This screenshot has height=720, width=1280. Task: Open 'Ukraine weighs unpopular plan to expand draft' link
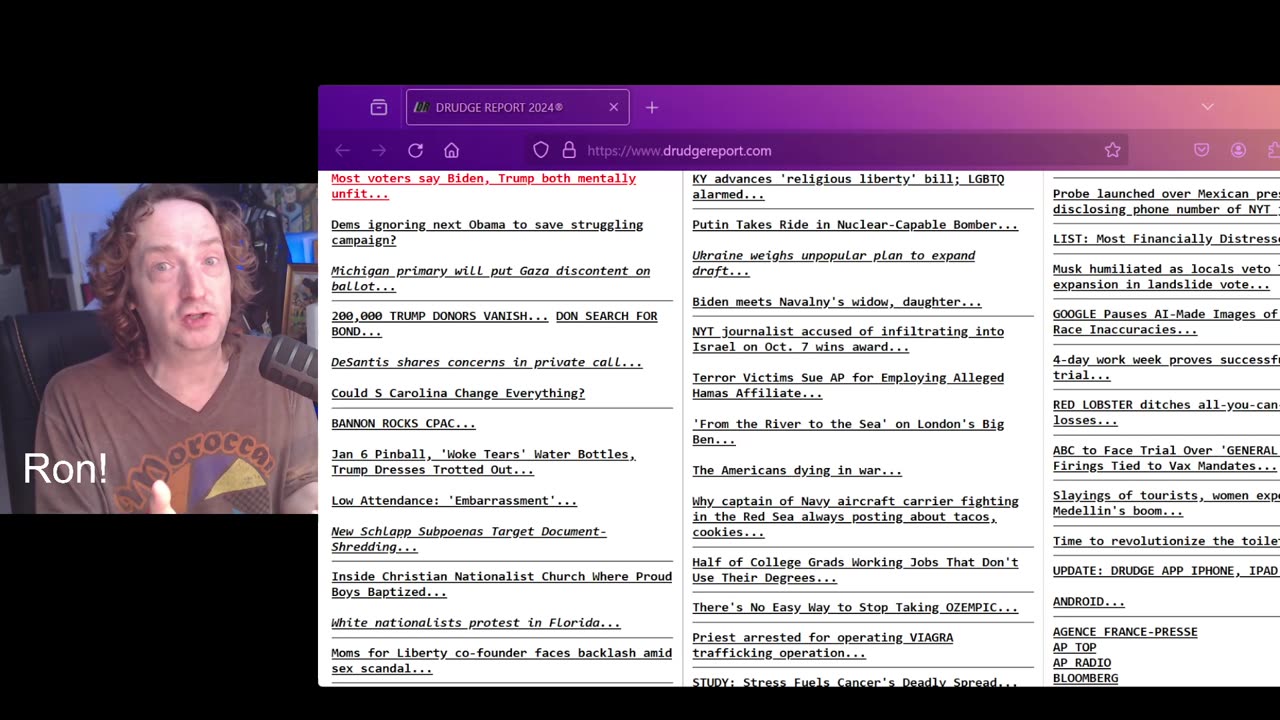[x=833, y=263]
